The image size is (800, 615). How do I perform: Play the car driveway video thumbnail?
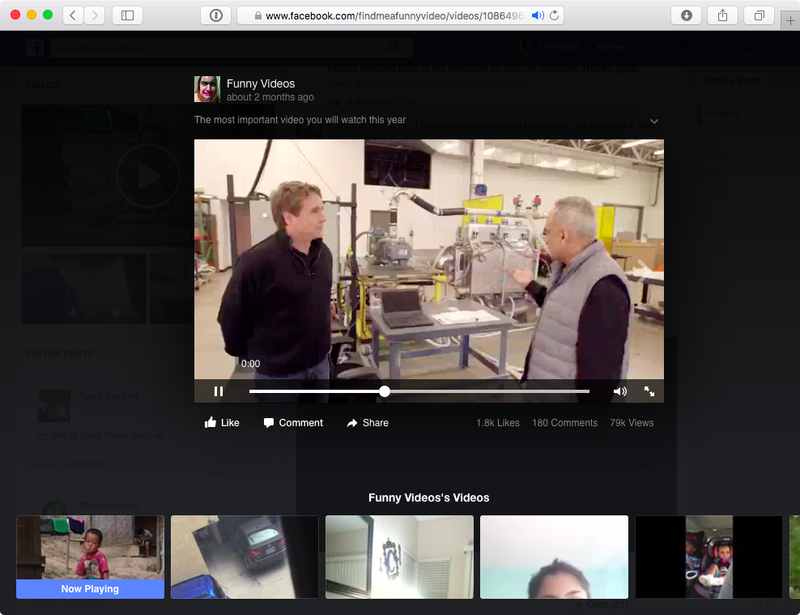pos(244,557)
